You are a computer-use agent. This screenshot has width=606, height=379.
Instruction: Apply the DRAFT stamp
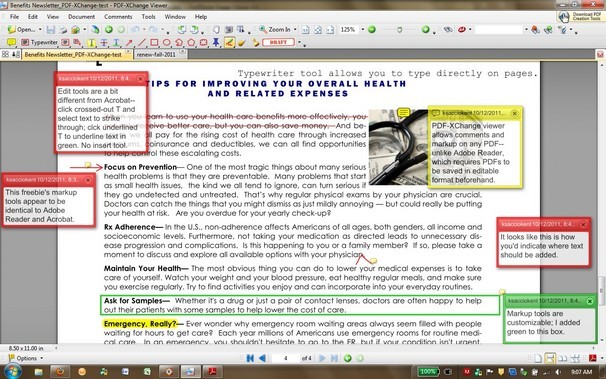coord(278,42)
